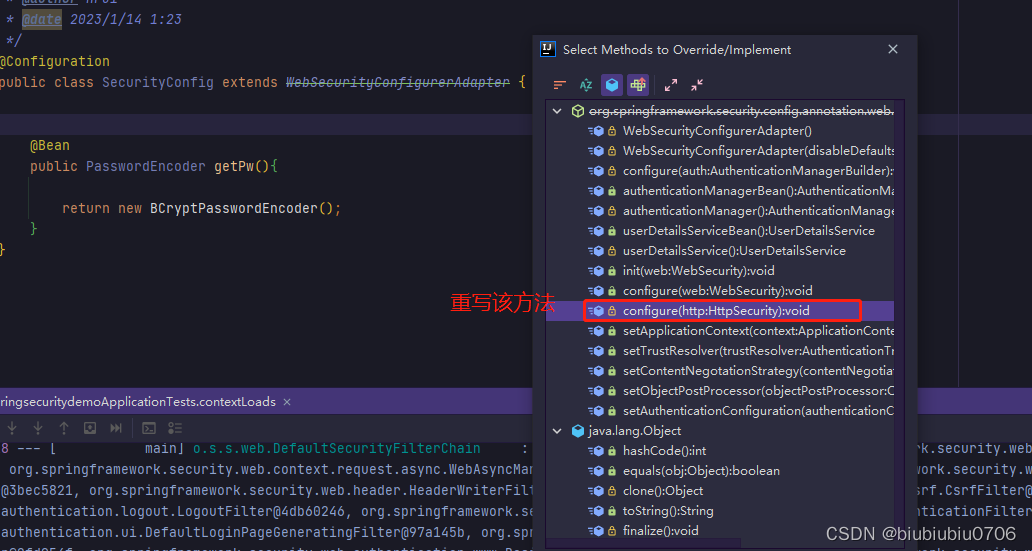Select clone():Object method row
This screenshot has width=1032, height=551.
pos(720,491)
